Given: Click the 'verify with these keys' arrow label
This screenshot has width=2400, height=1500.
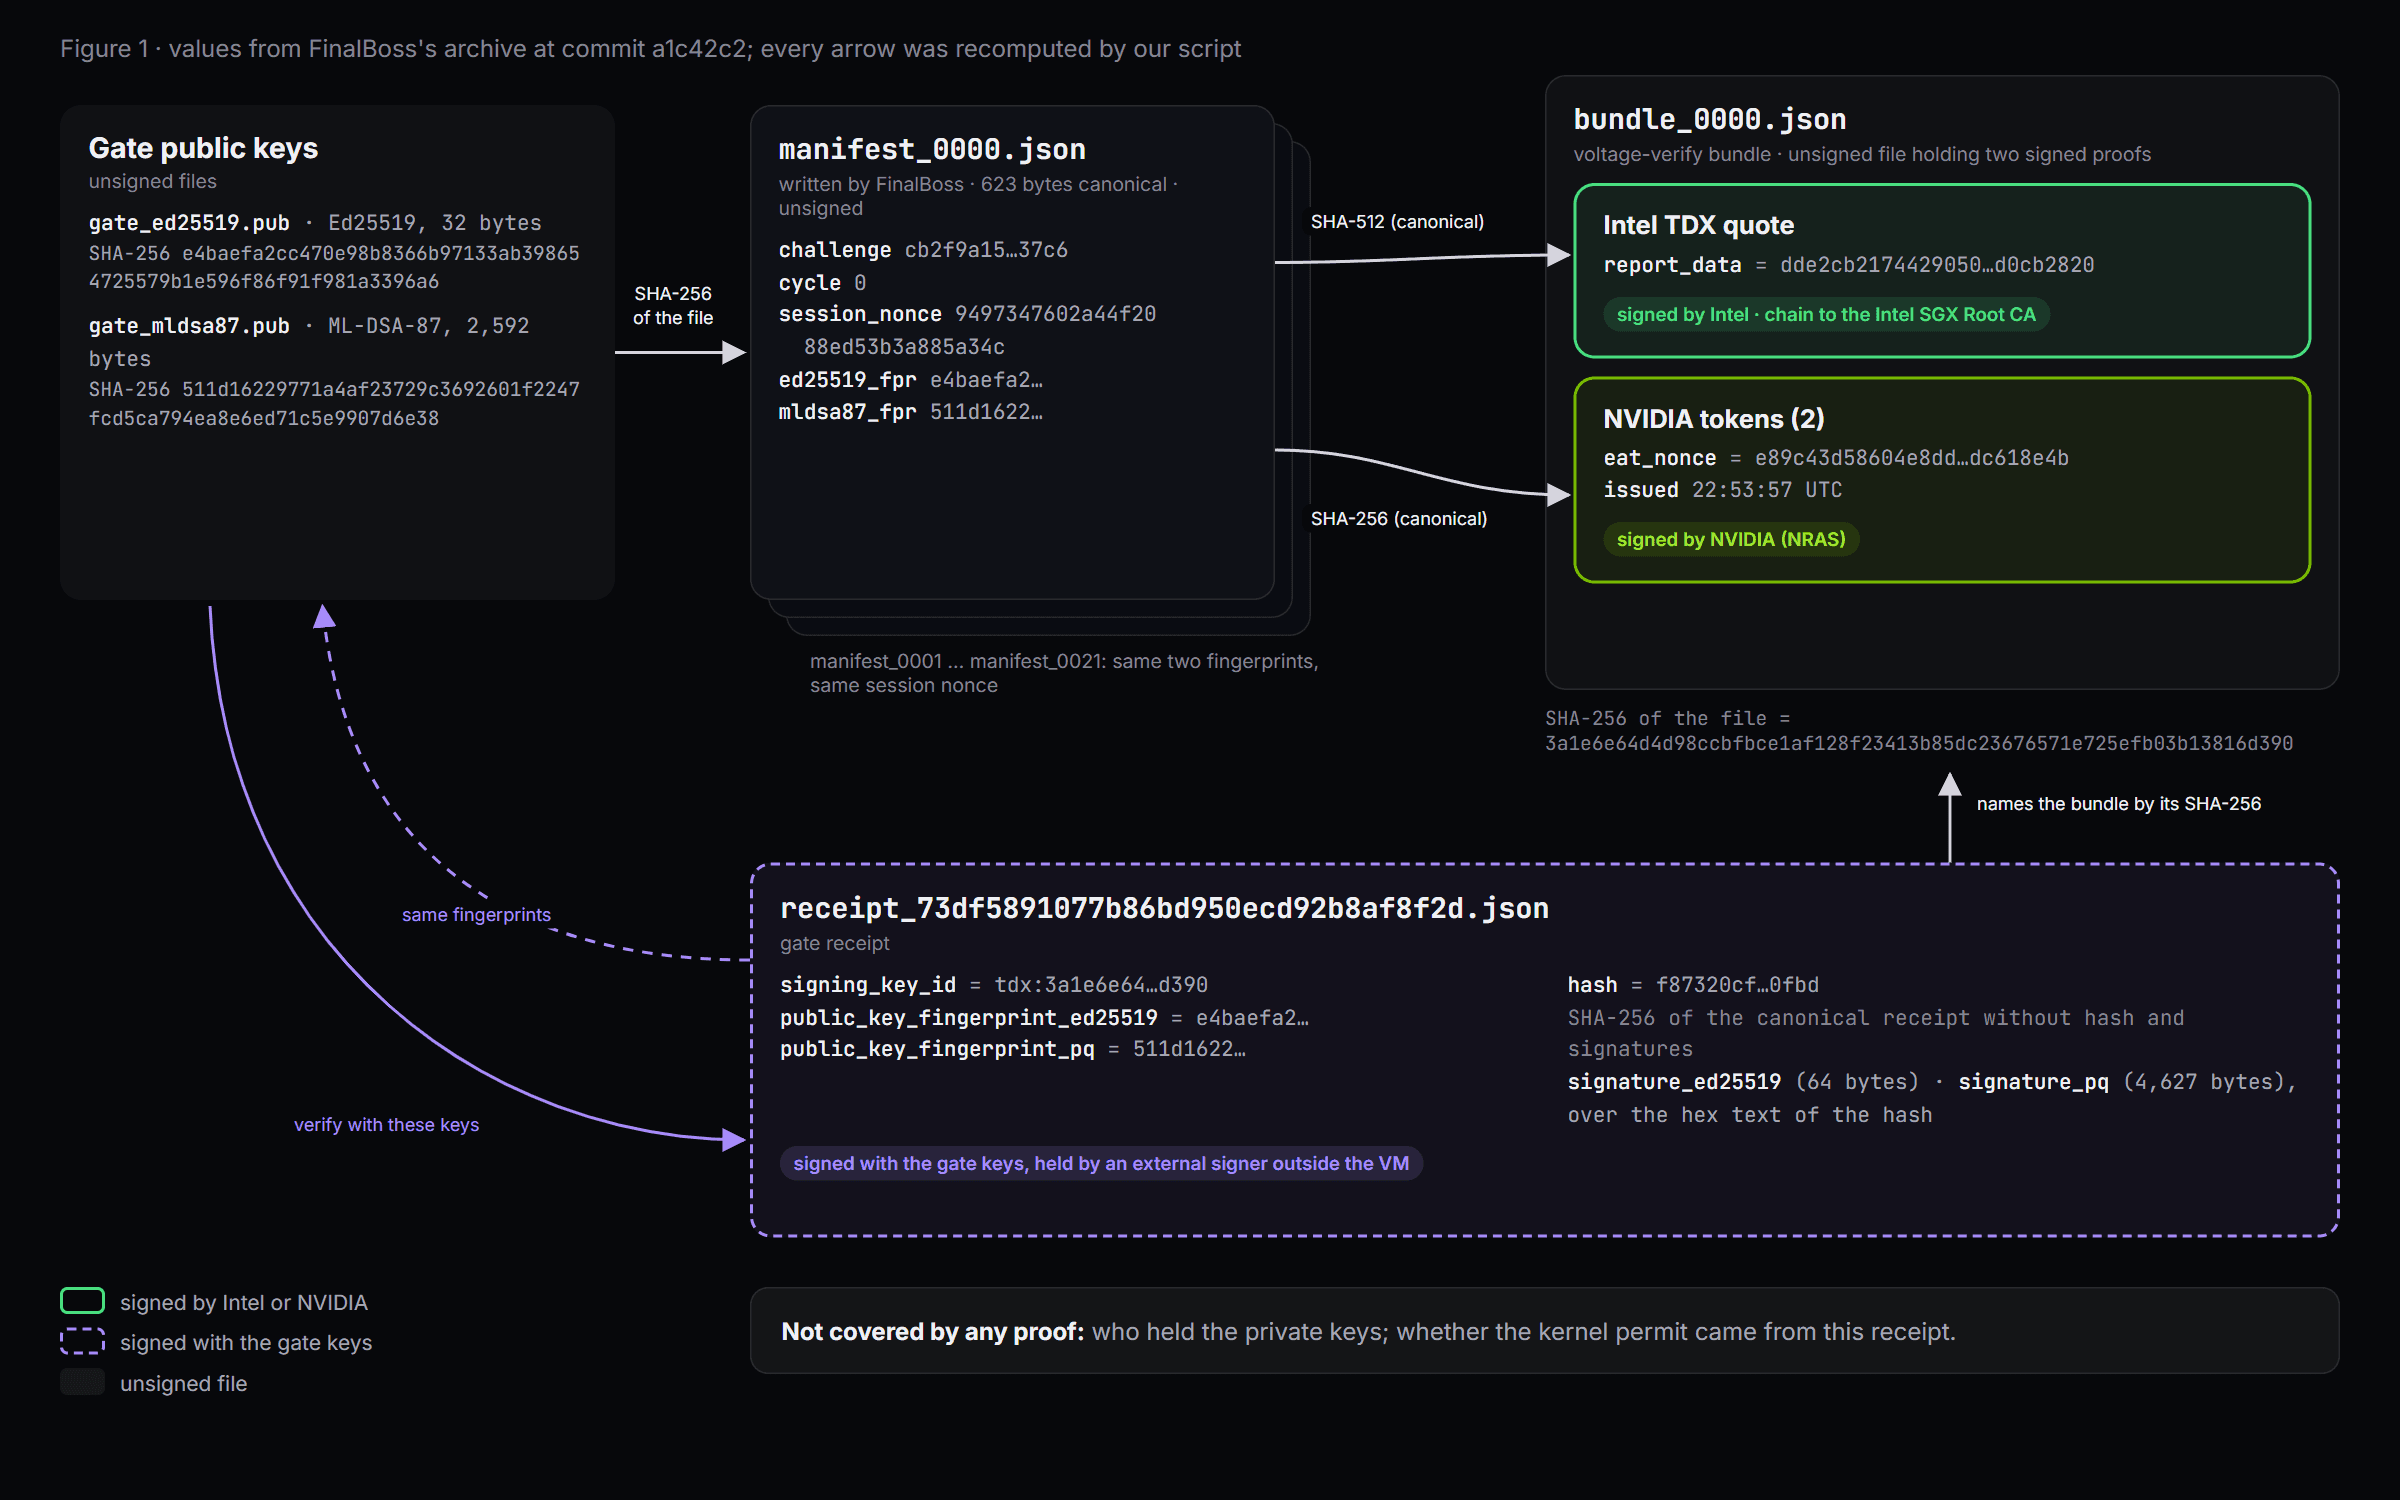Looking at the screenshot, I should click(386, 1124).
